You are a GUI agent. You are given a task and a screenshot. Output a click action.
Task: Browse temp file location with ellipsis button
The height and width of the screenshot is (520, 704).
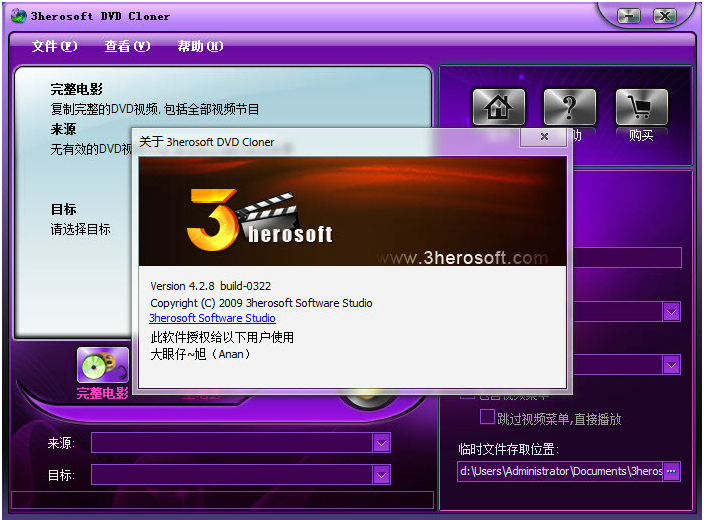pyautogui.click(x=671, y=472)
